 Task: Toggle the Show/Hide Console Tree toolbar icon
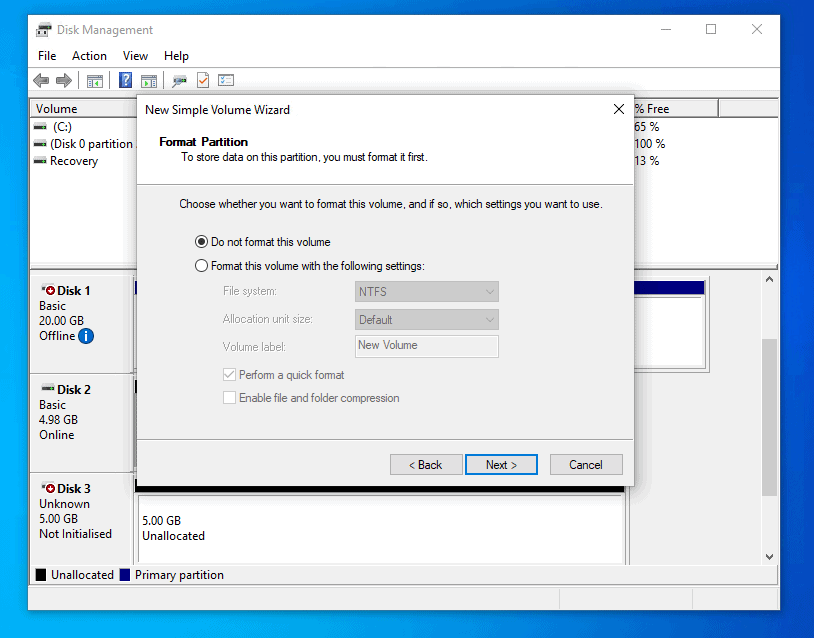tap(95, 80)
